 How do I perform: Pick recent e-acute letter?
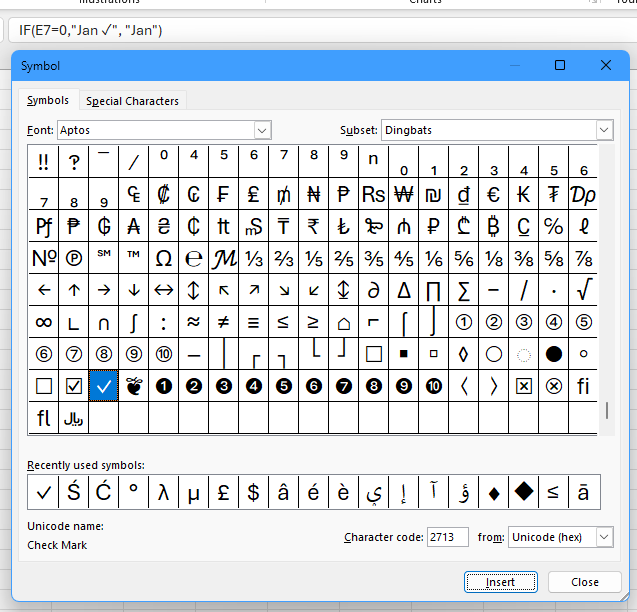[x=314, y=492]
